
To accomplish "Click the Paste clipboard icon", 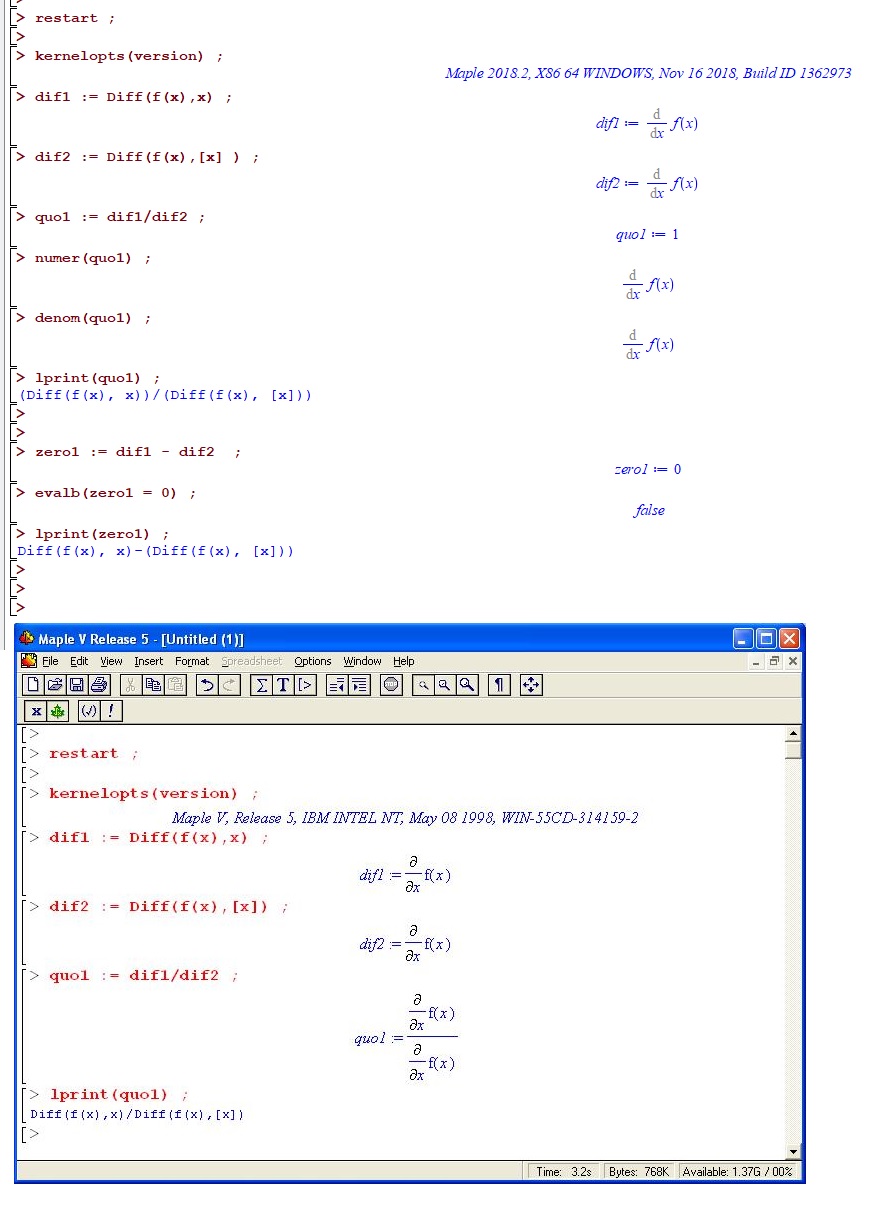I will click(x=175, y=685).
